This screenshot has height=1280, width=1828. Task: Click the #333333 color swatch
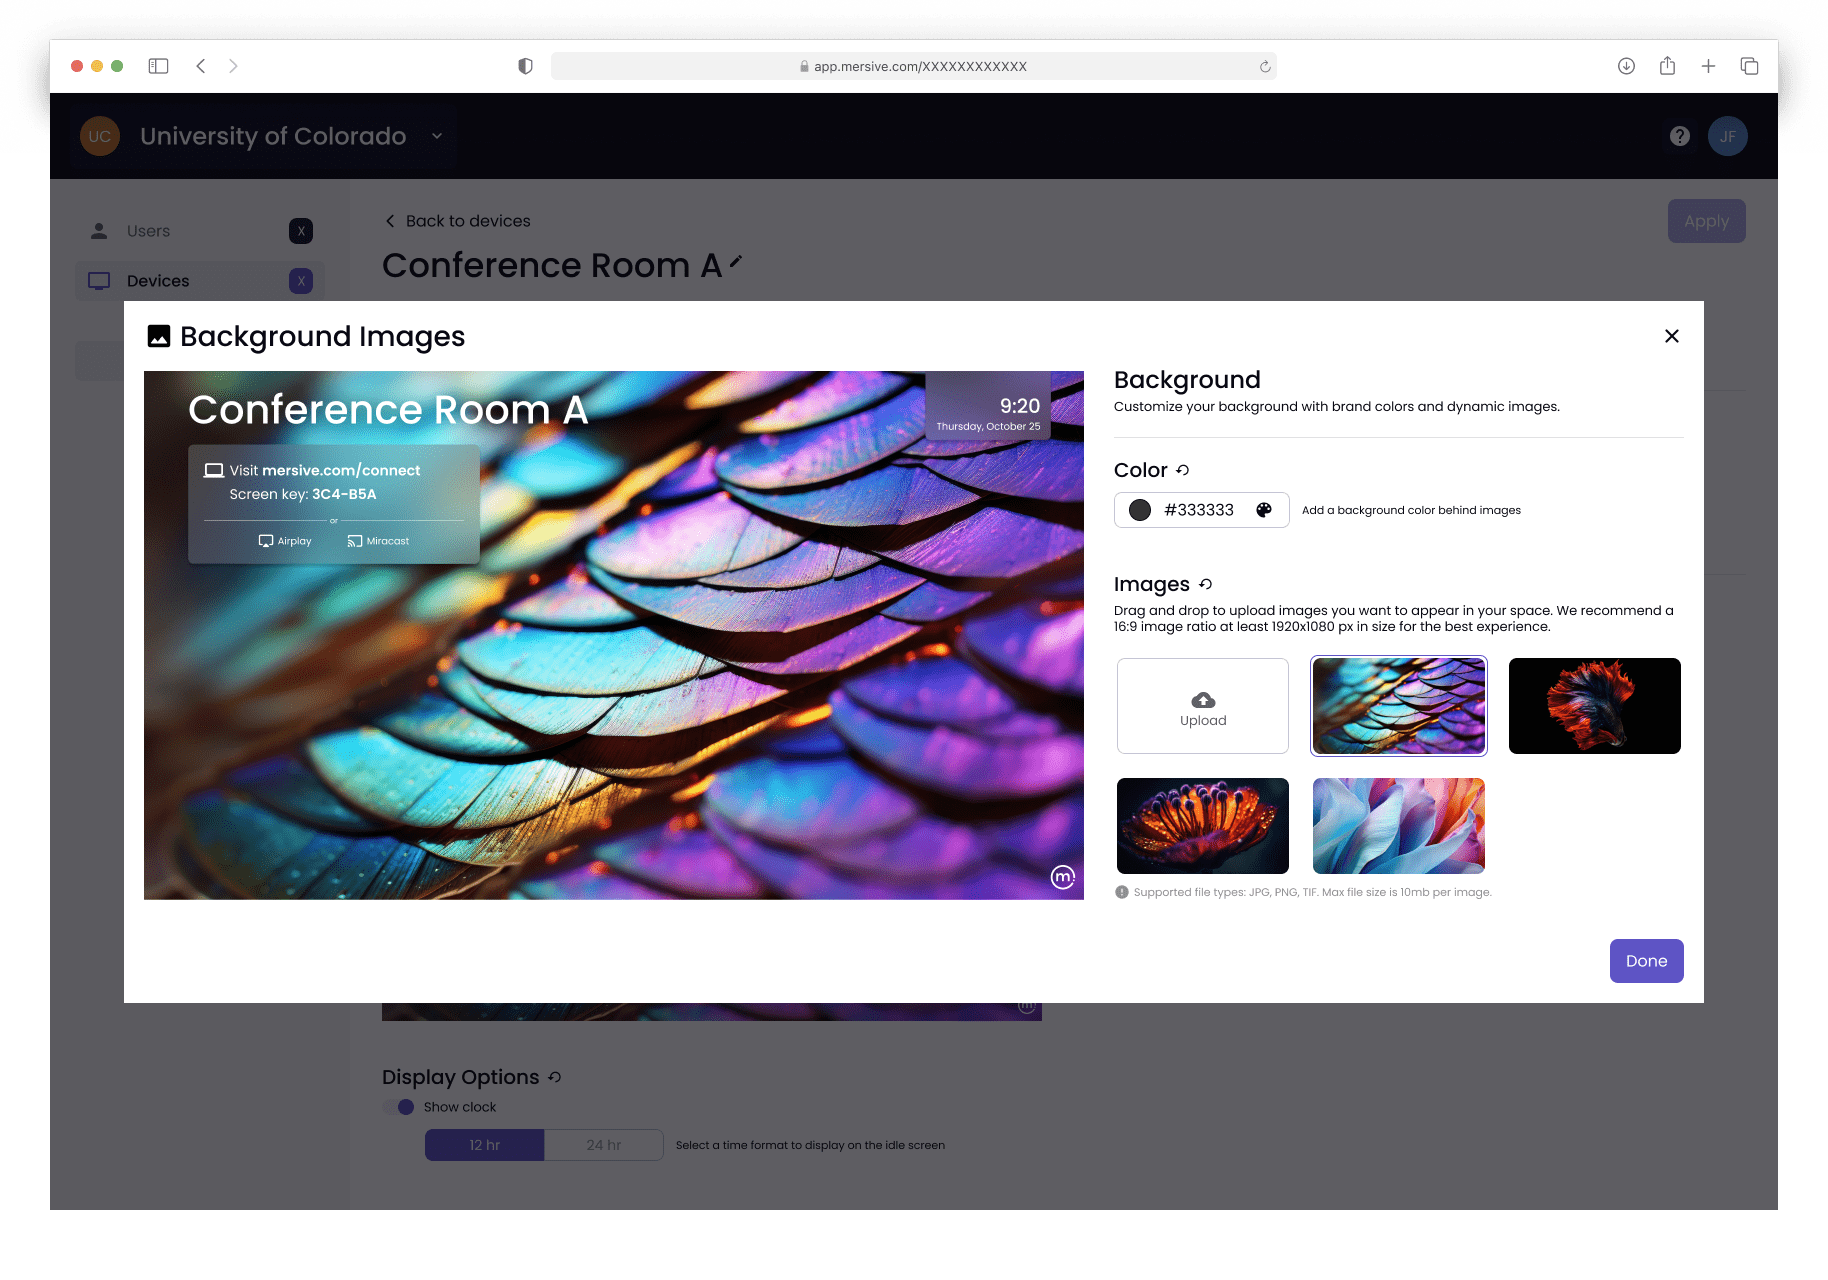click(x=1139, y=510)
